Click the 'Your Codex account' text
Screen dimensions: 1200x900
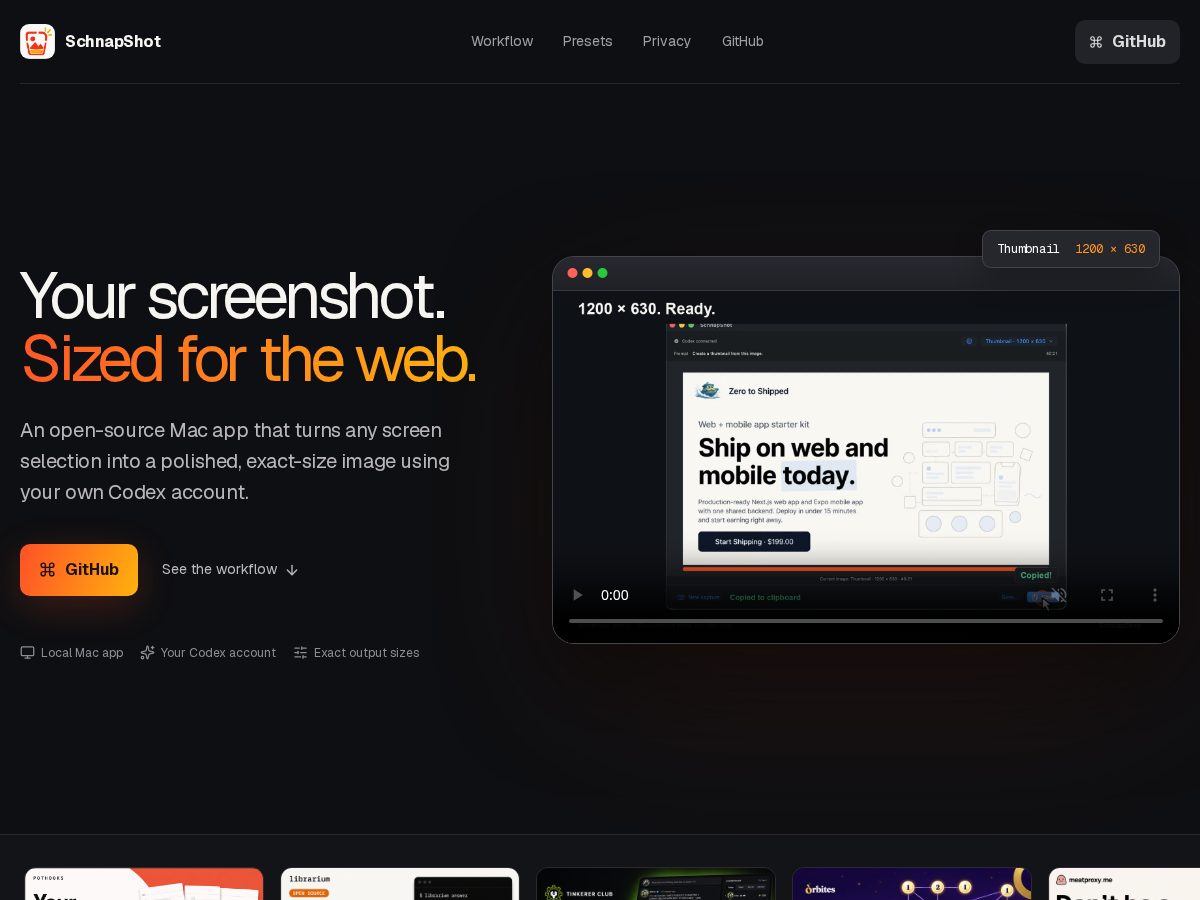pyautogui.click(x=218, y=653)
